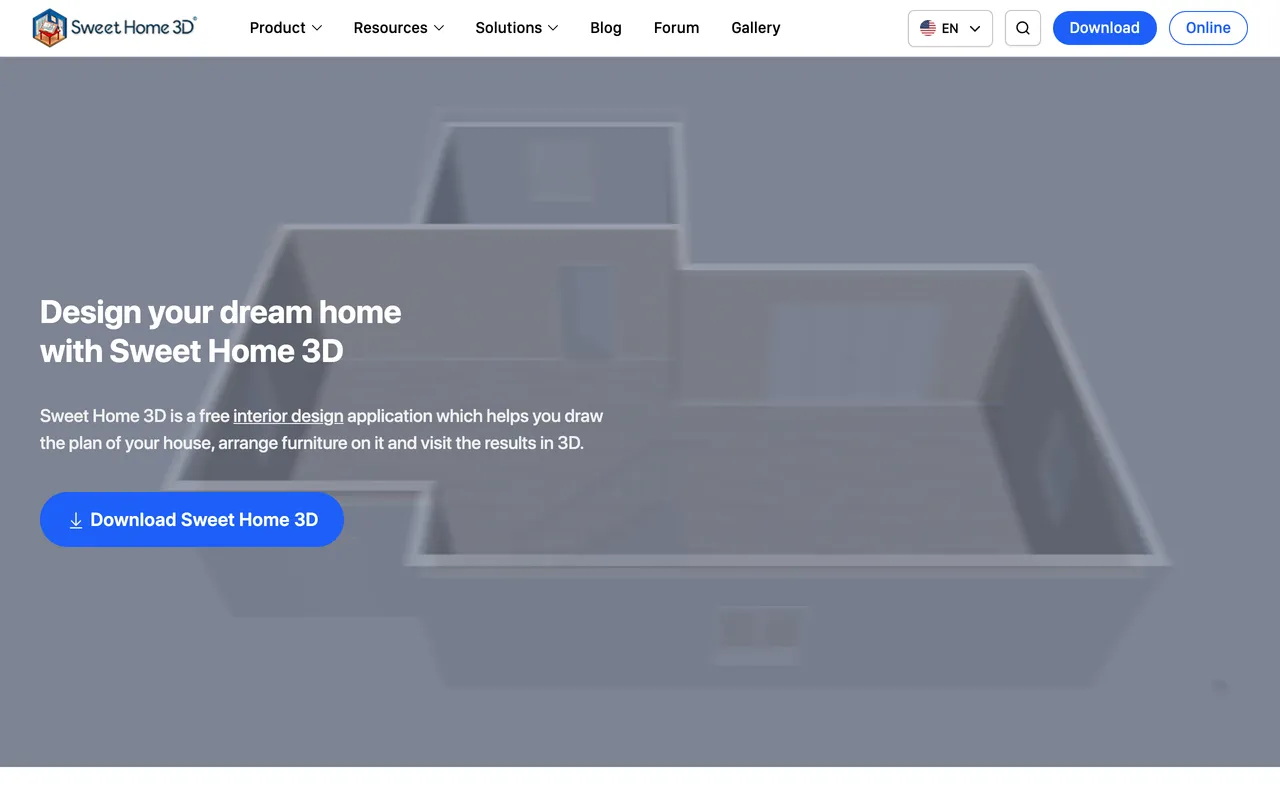Click the Download Sweet Home 3D button
The width and height of the screenshot is (1280, 800).
coord(192,519)
